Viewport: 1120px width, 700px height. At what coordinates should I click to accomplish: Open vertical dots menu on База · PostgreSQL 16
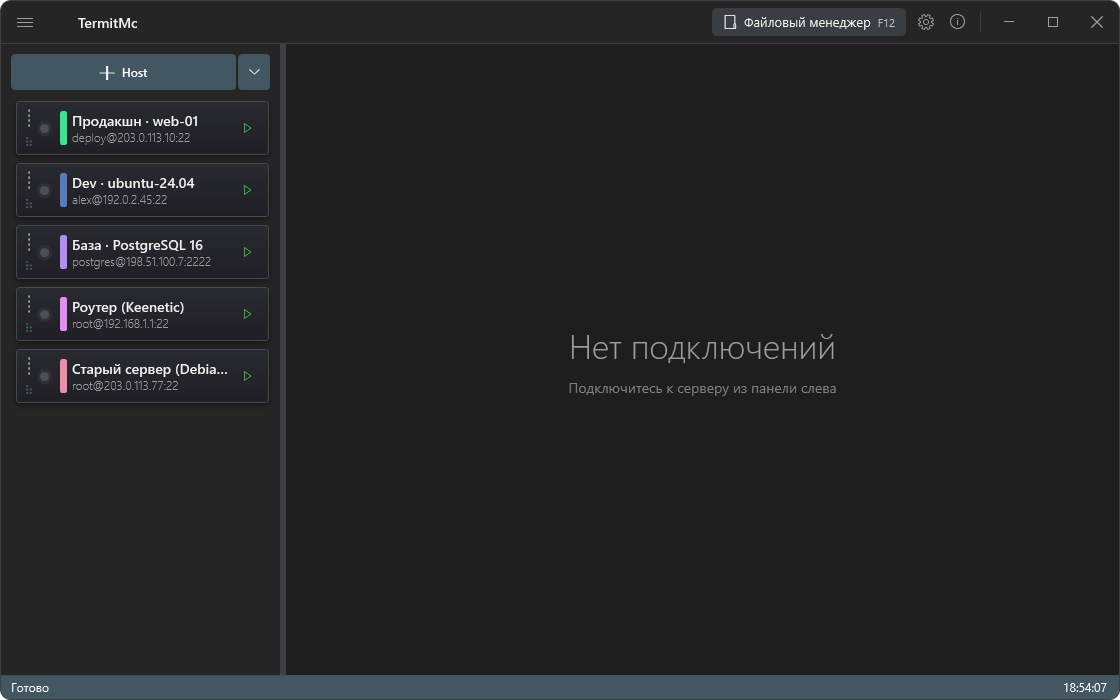click(29, 242)
